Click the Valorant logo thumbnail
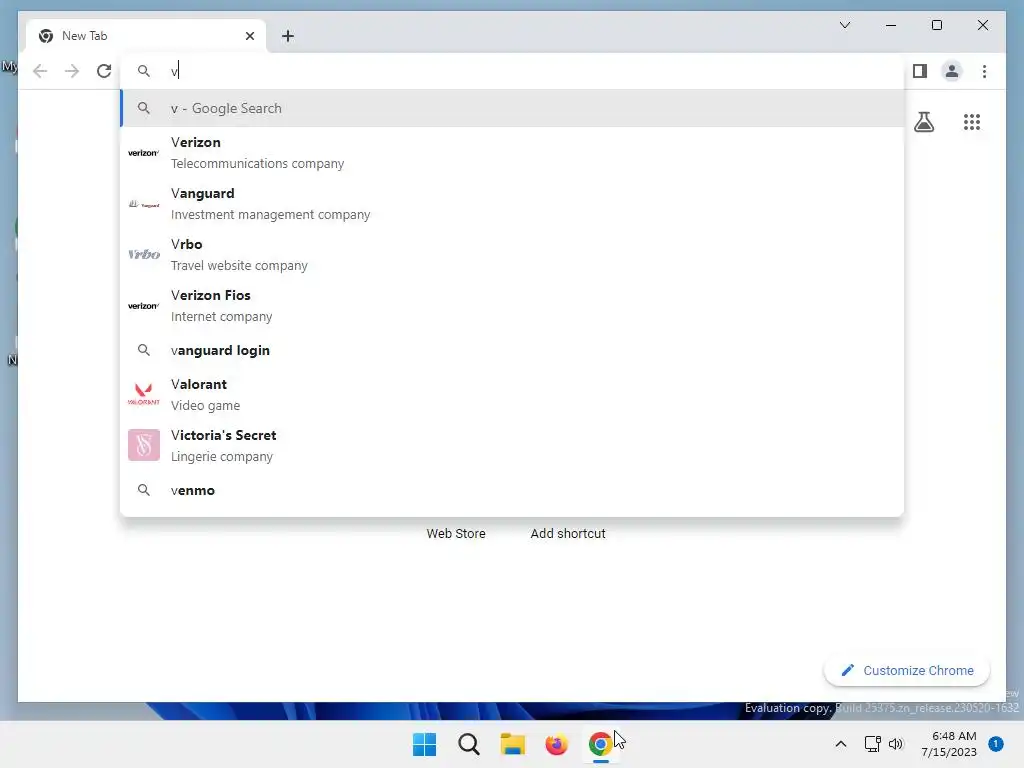The image size is (1024, 768). [x=144, y=394]
